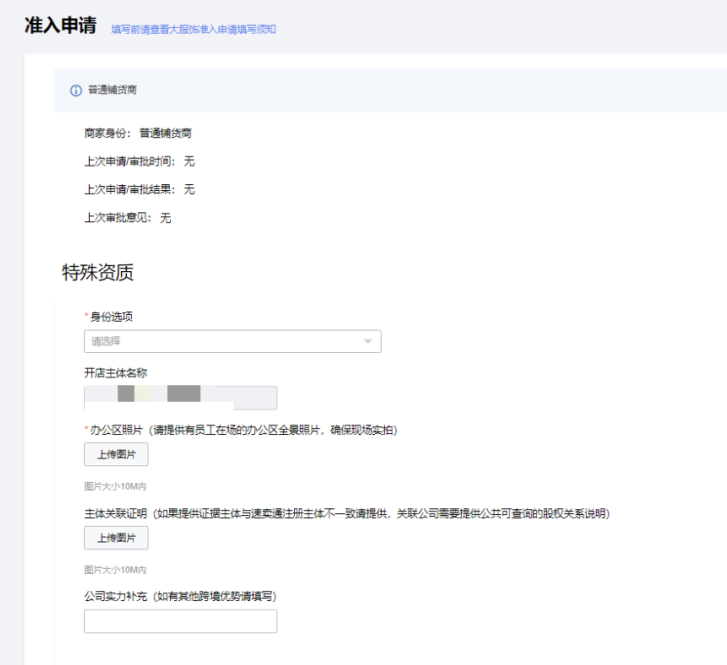Click the info icon beside 普通铺货商
This screenshot has width=727, height=665.
coord(75,90)
